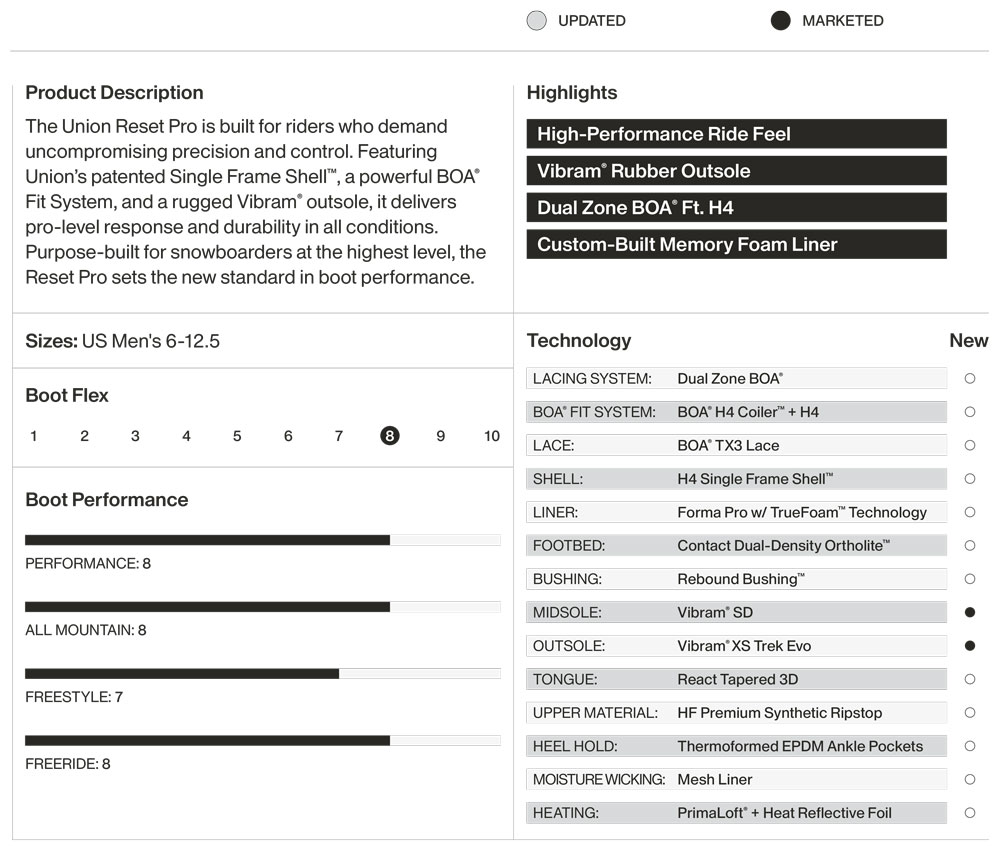Screen dimensions: 1000x850
Task: Select the highlighted boot flex number 8
Action: point(389,436)
